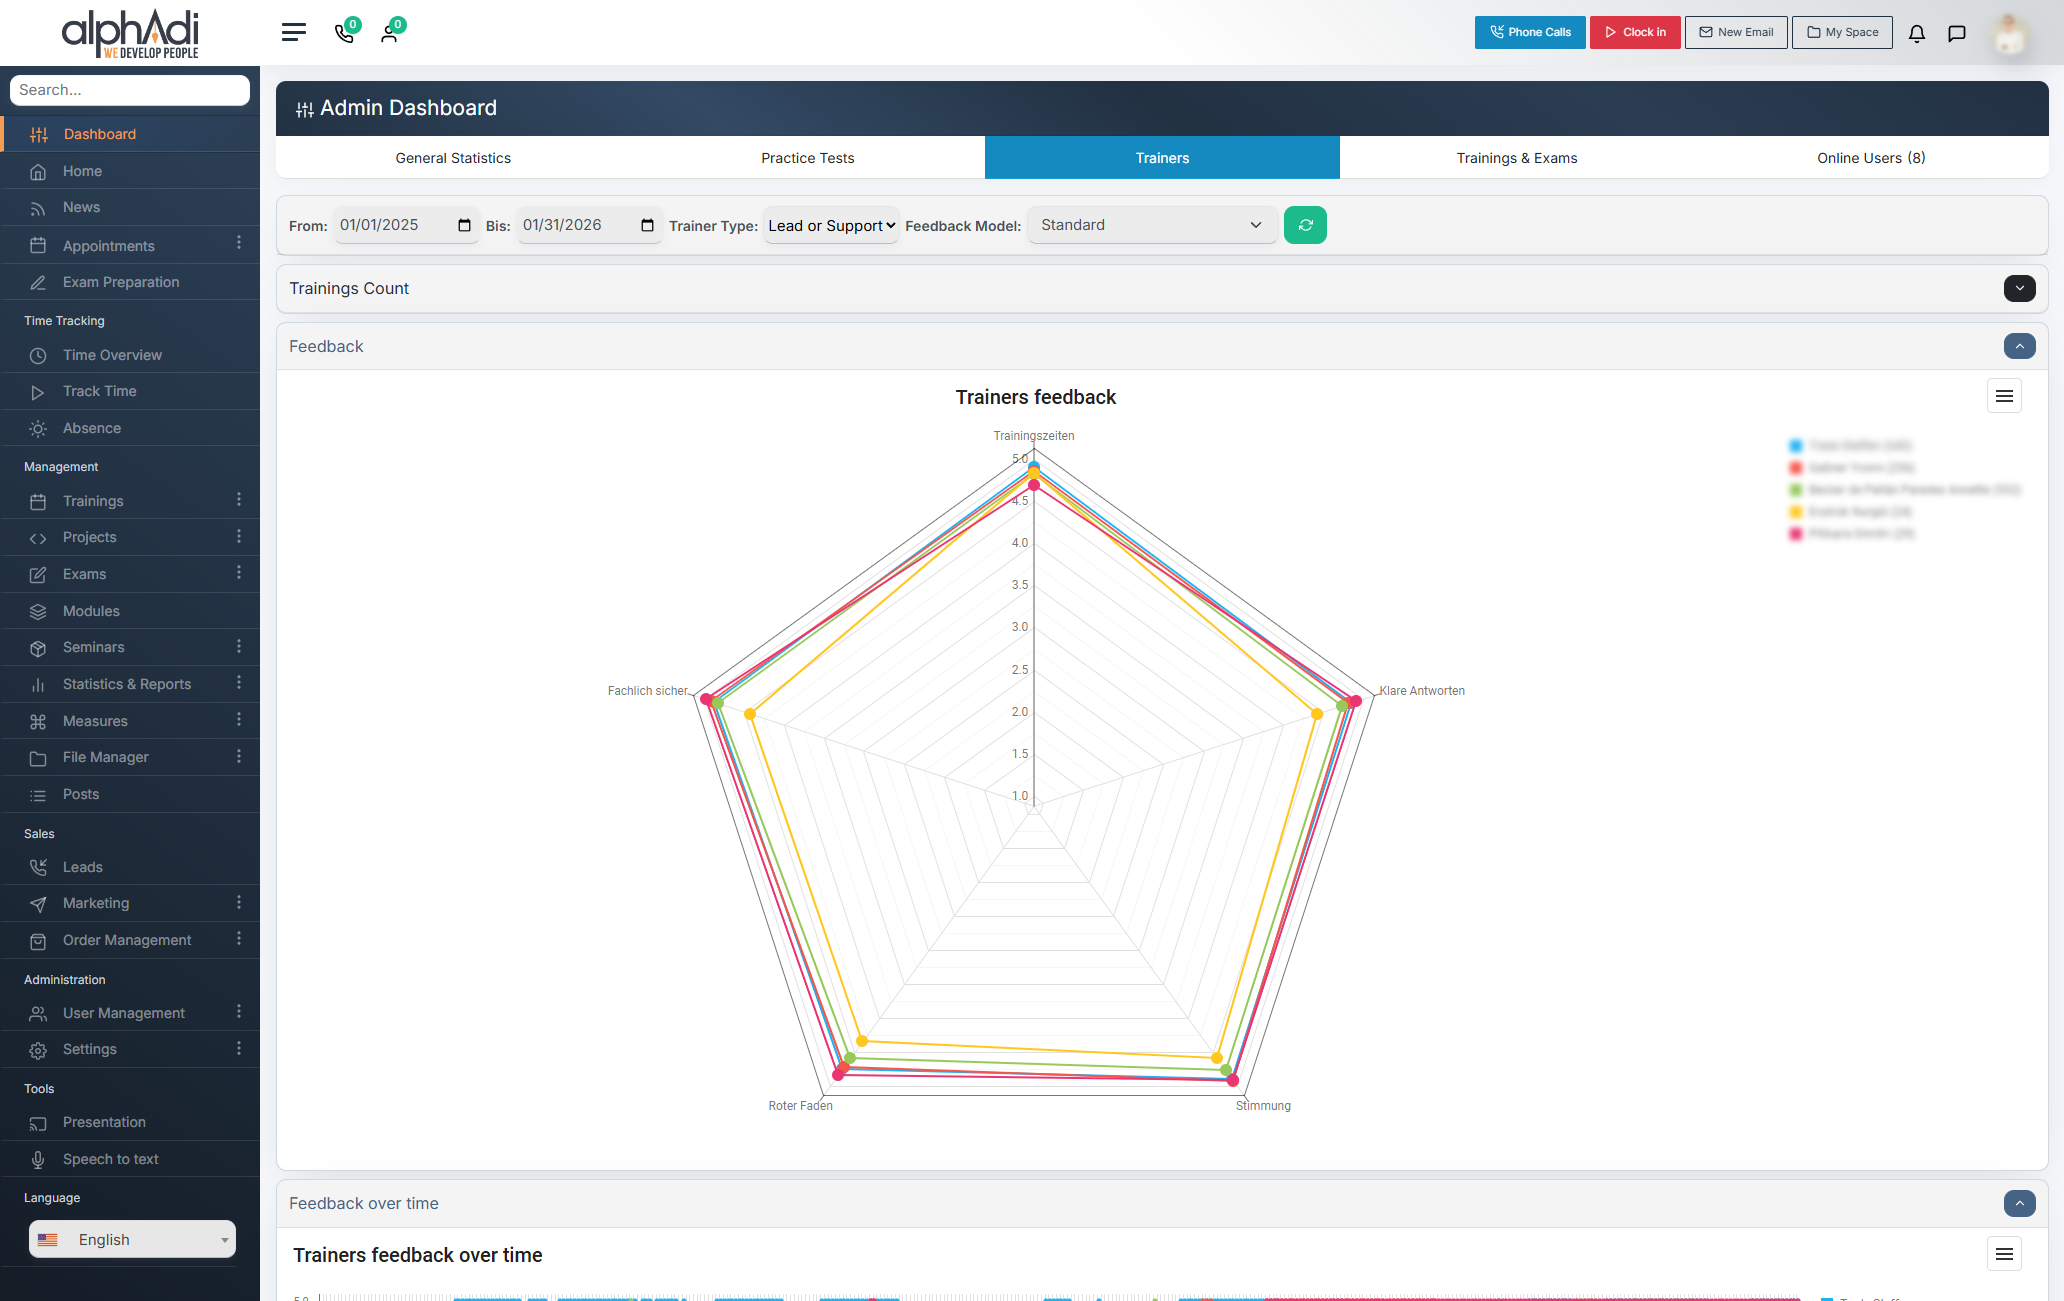Switch to the Trainings & Exams tab
This screenshot has height=1301, width=2064.
pos(1516,158)
